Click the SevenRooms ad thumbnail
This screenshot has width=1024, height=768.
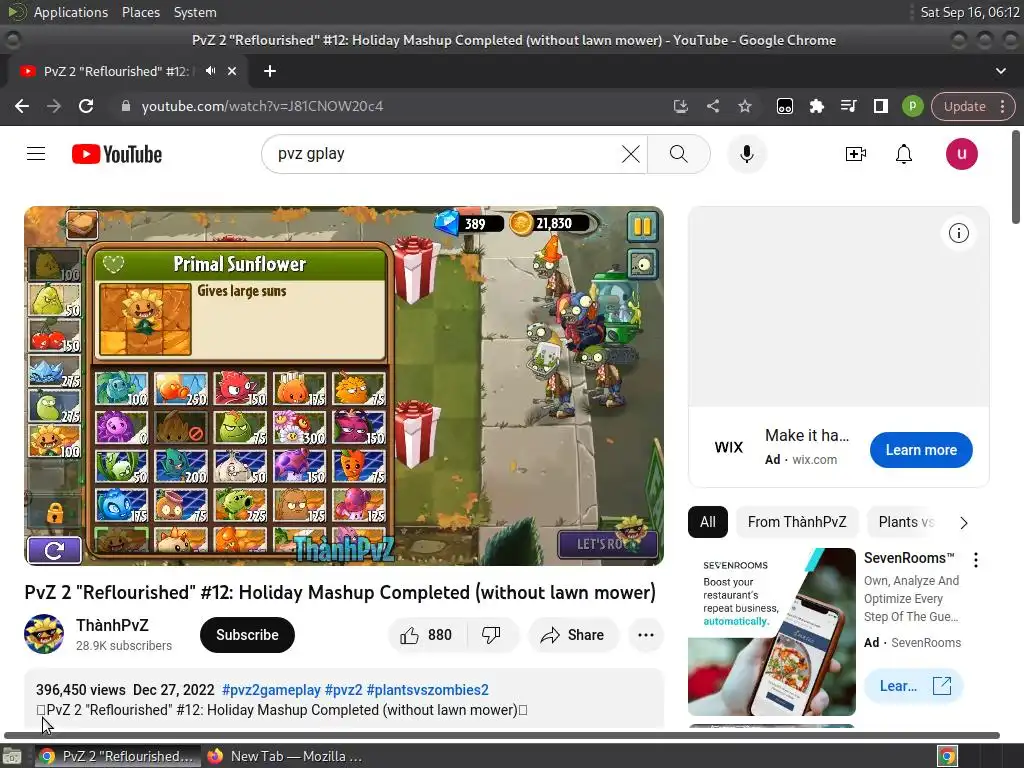[x=771, y=632]
